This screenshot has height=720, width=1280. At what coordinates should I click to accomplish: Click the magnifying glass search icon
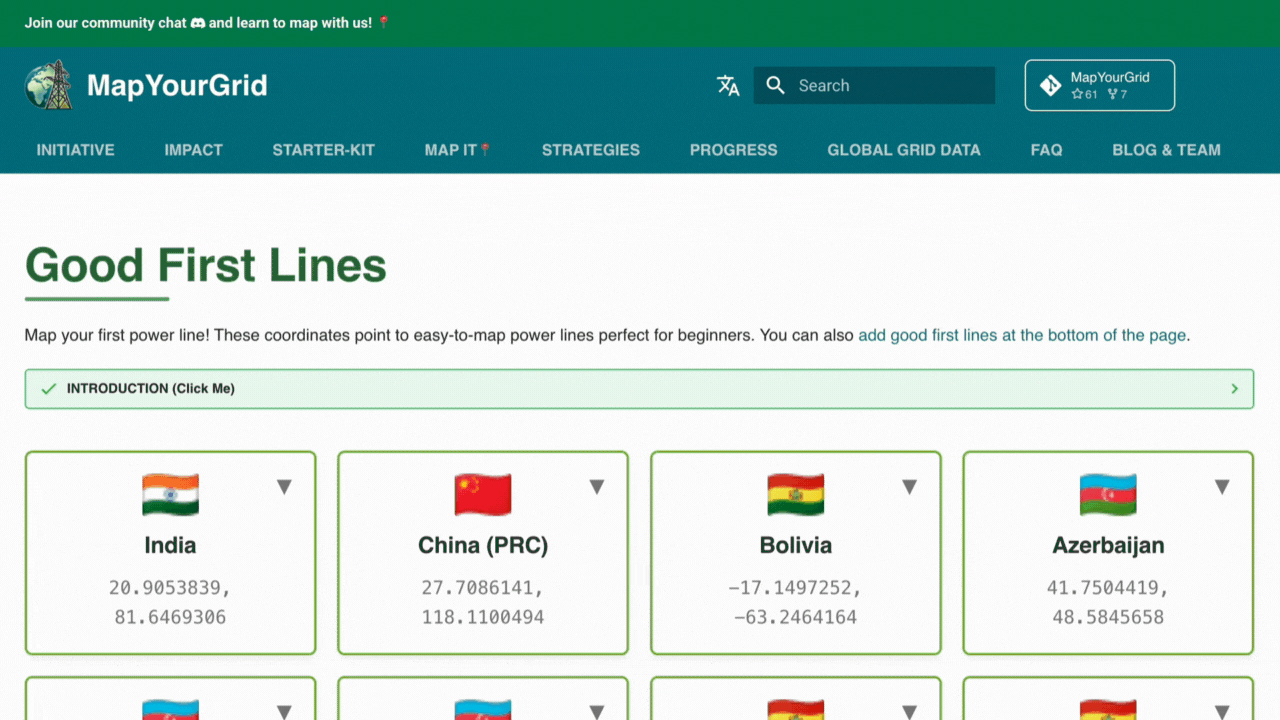[775, 86]
